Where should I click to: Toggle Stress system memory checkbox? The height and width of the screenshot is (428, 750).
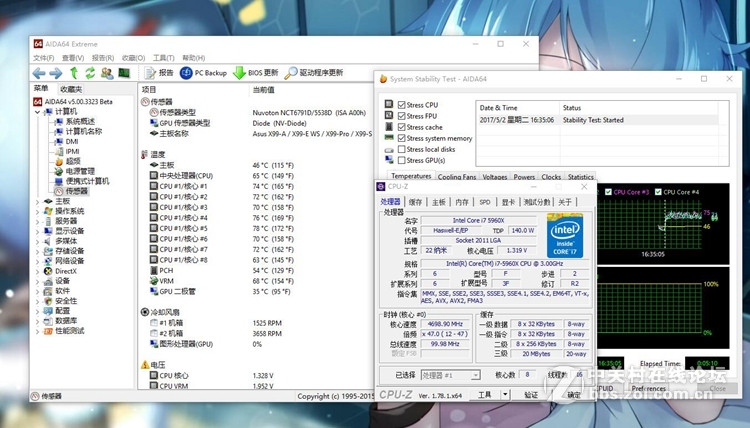click(x=401, y=138)
